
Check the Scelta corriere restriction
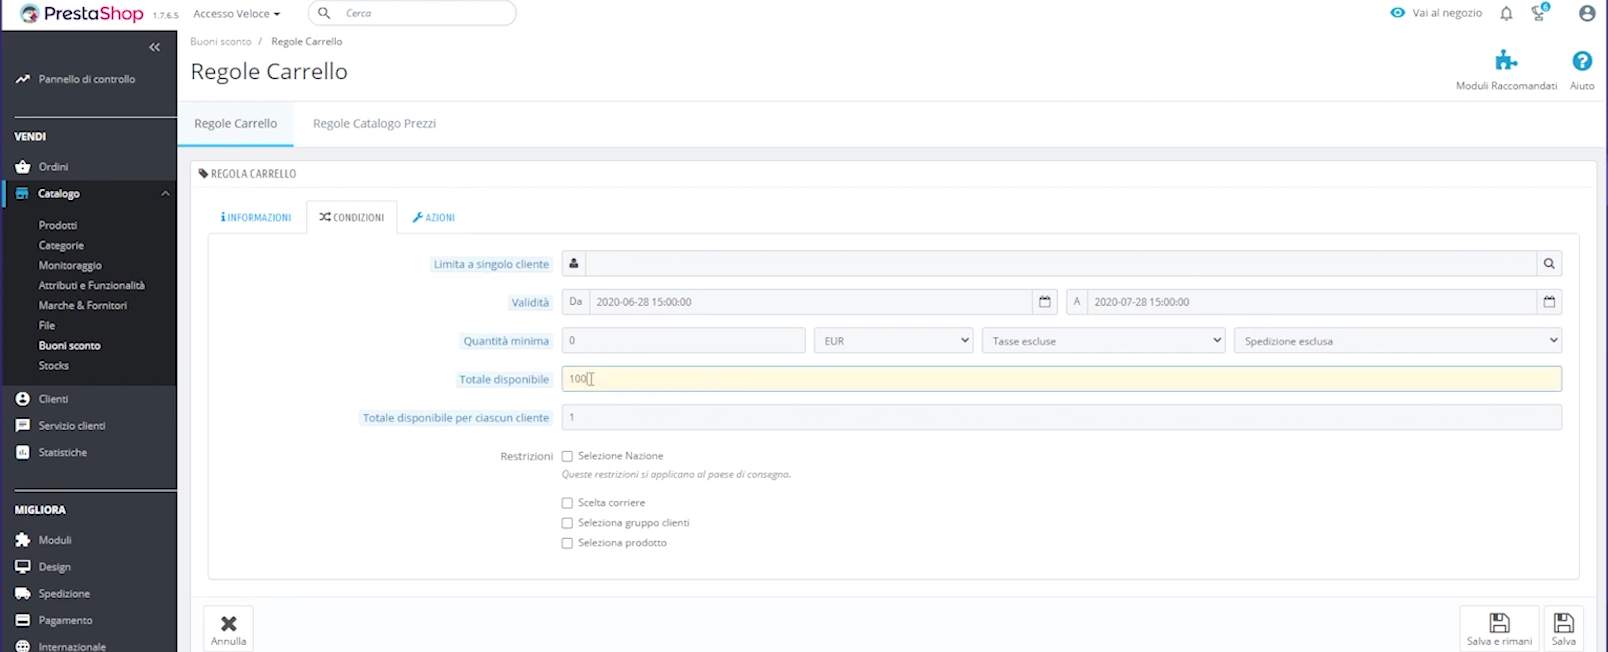pos(567,504)
